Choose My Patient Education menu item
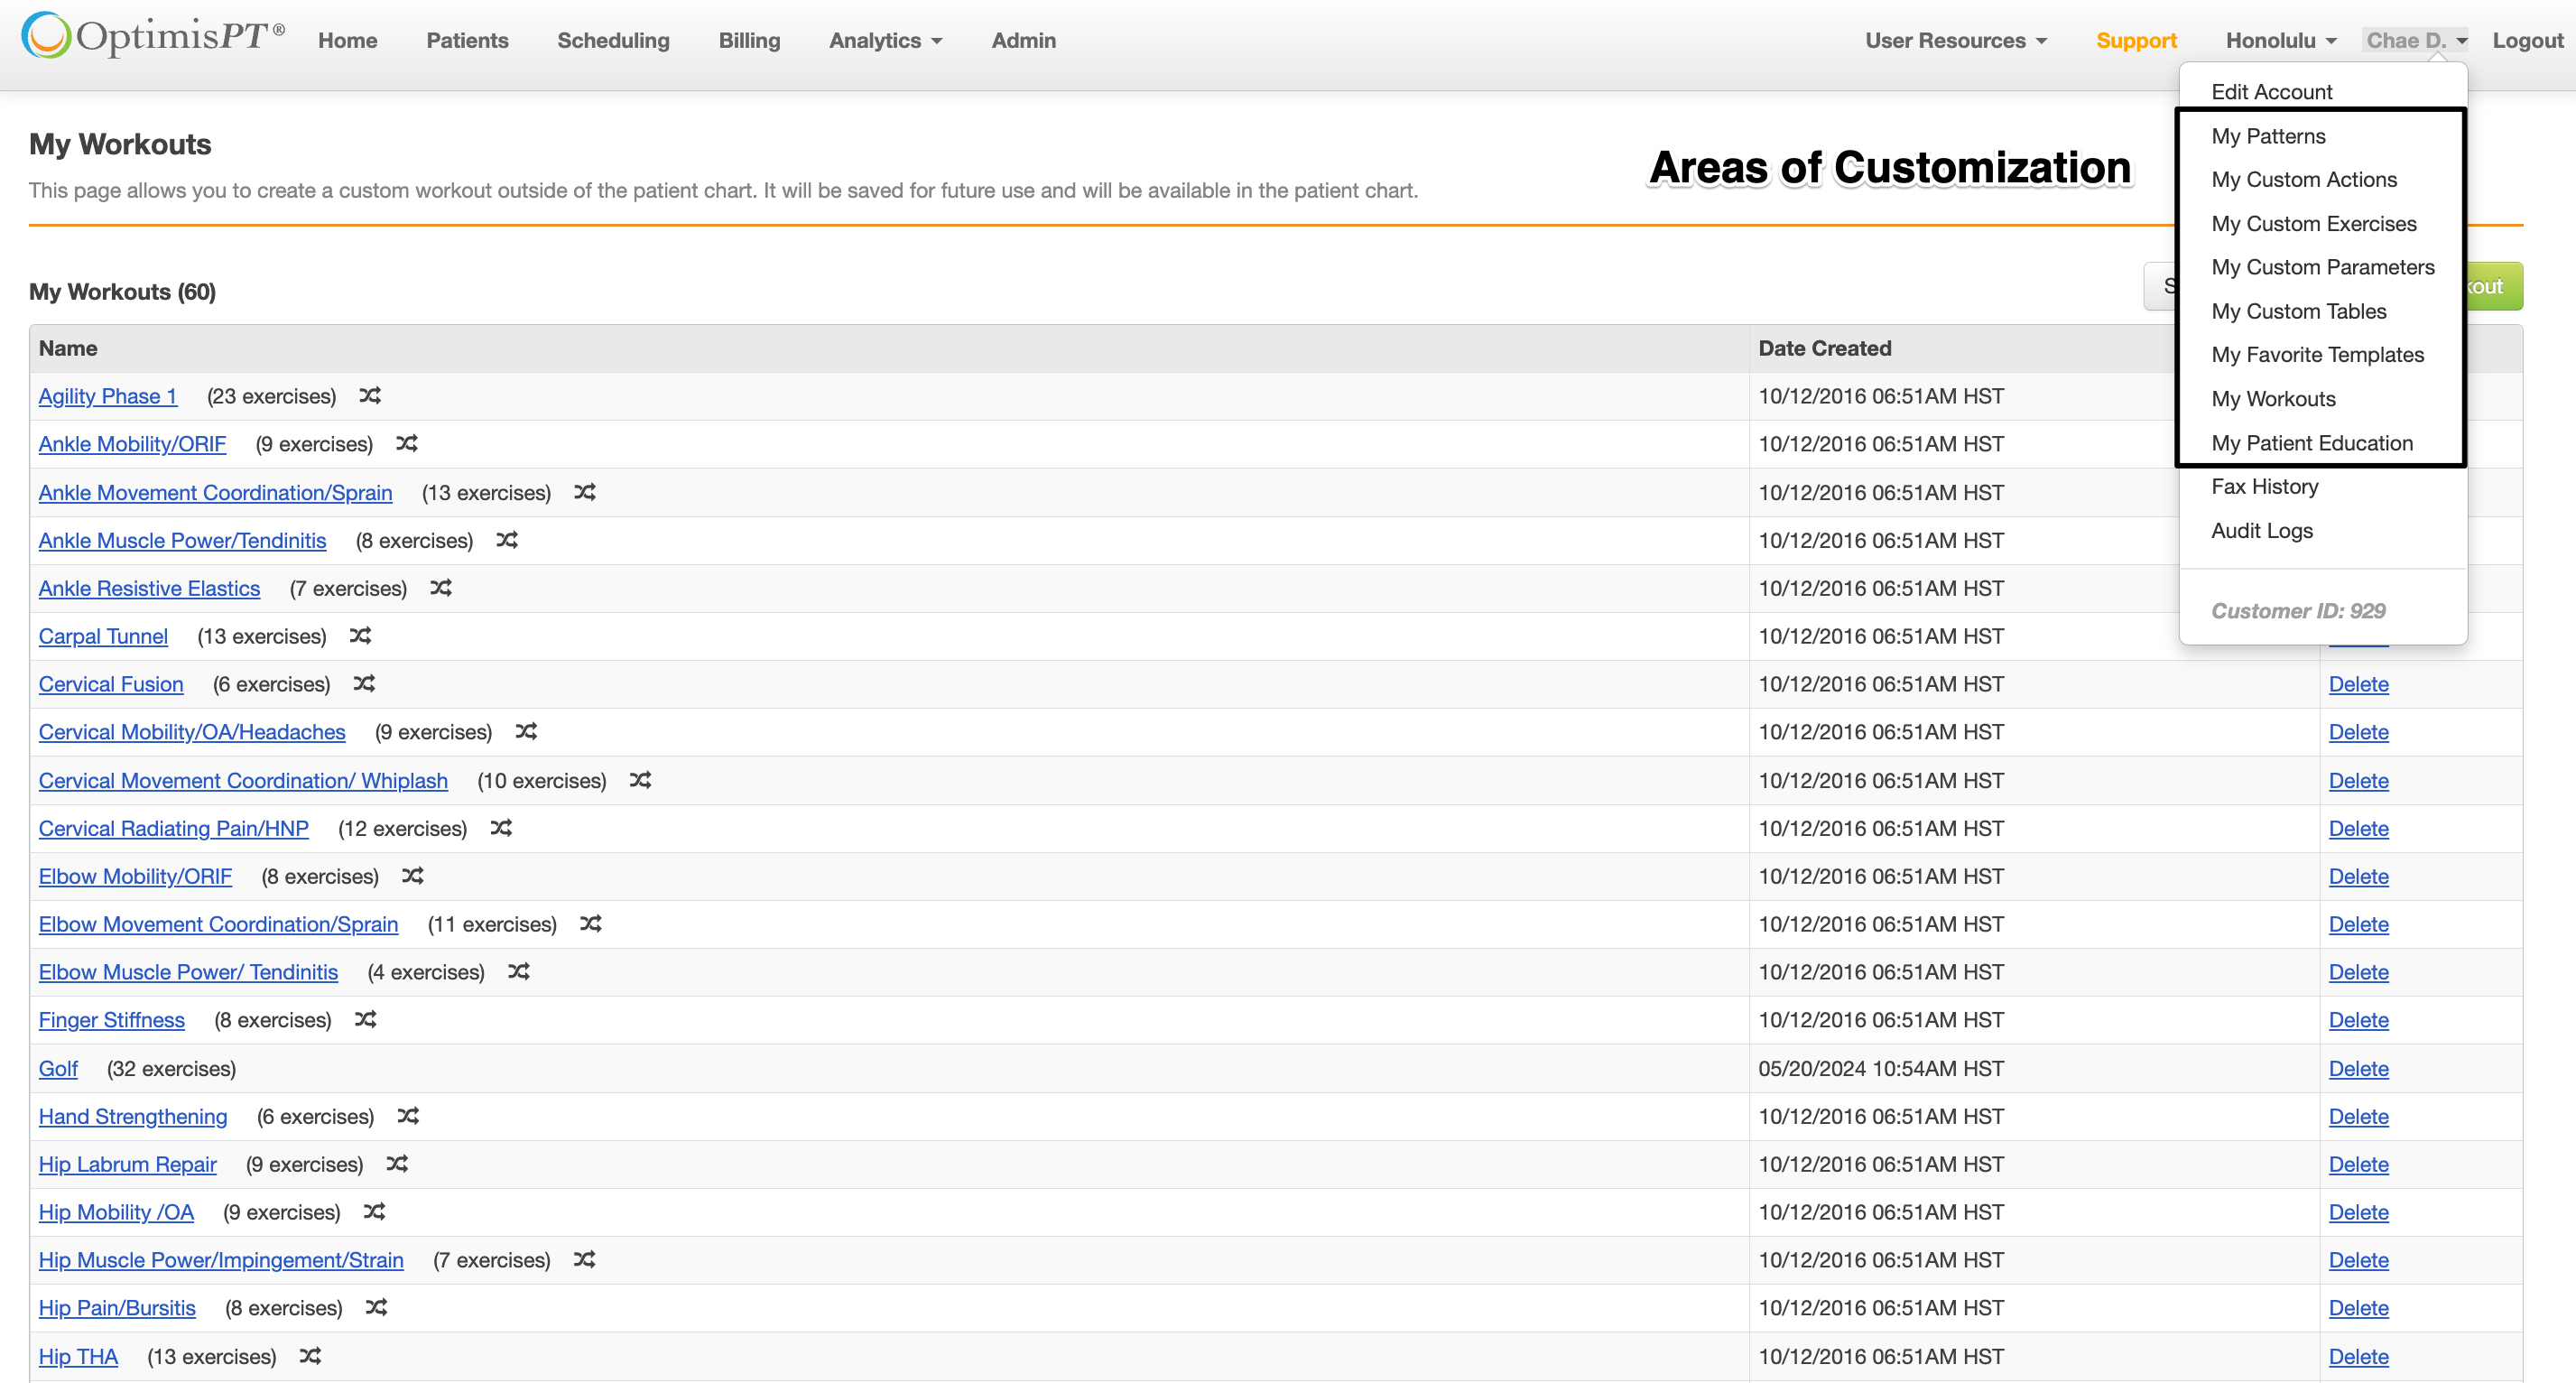This screenshot has height=1383, width=2576. 2311,443
